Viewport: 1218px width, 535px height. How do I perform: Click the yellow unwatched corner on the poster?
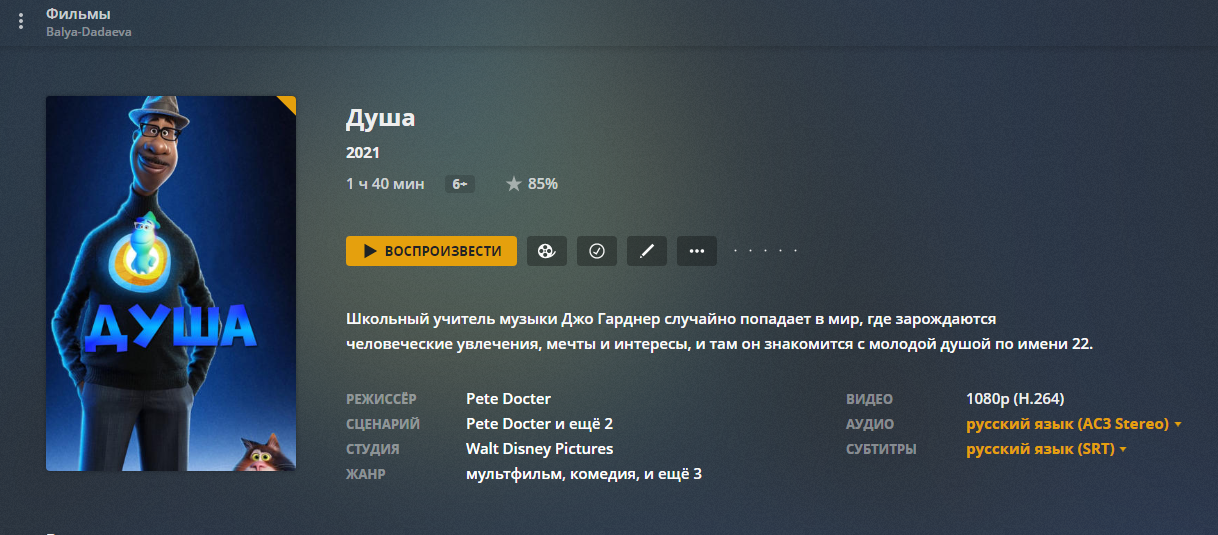288,103
